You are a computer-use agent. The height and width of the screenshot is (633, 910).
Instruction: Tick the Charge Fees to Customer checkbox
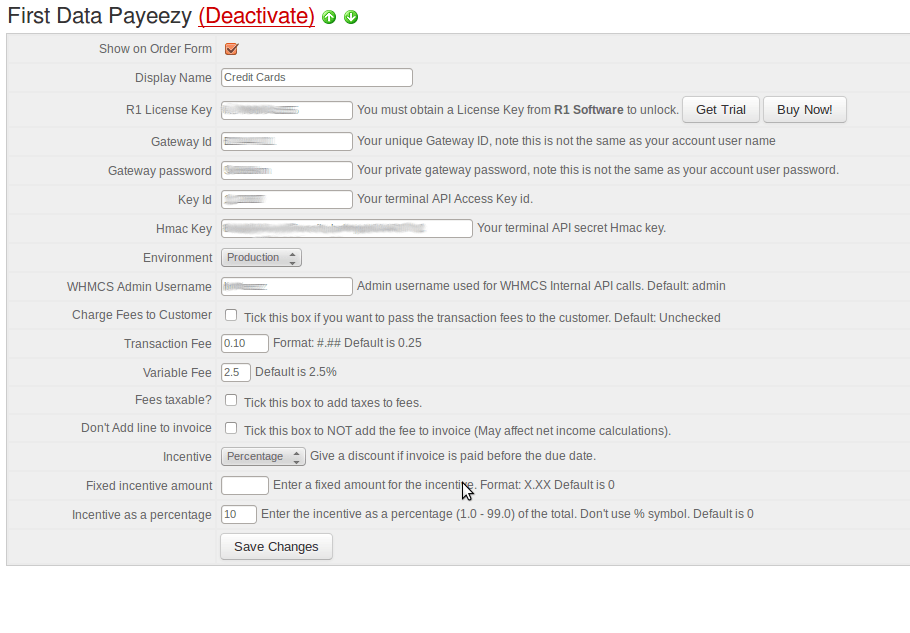(231, 315)
